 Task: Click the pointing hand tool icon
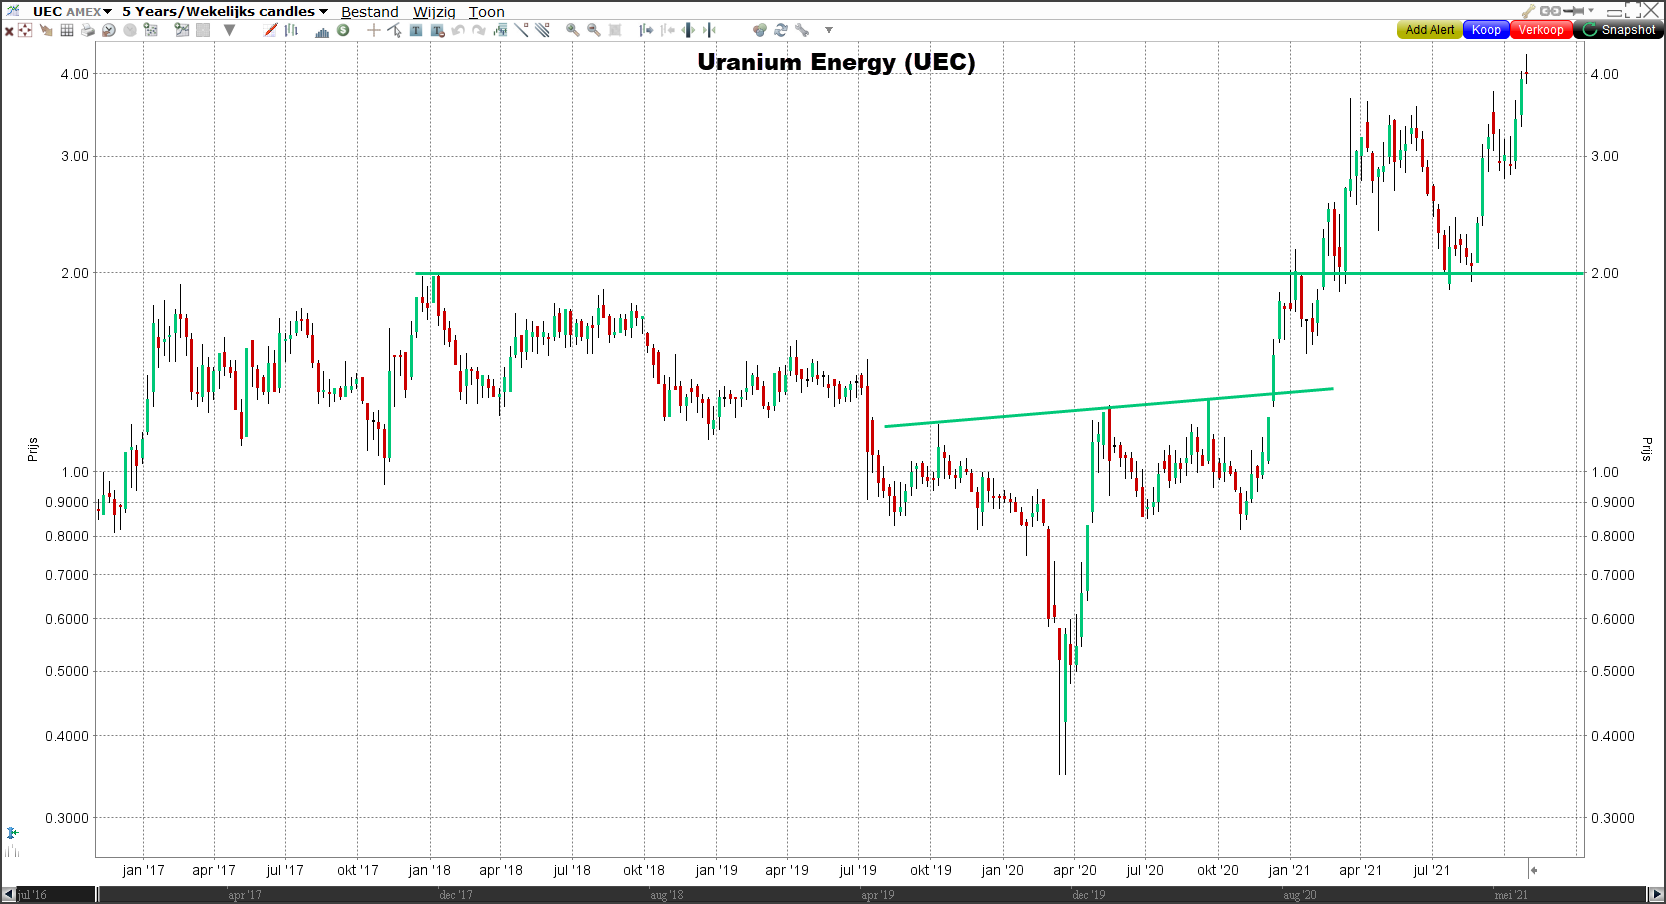coord(46,30)
